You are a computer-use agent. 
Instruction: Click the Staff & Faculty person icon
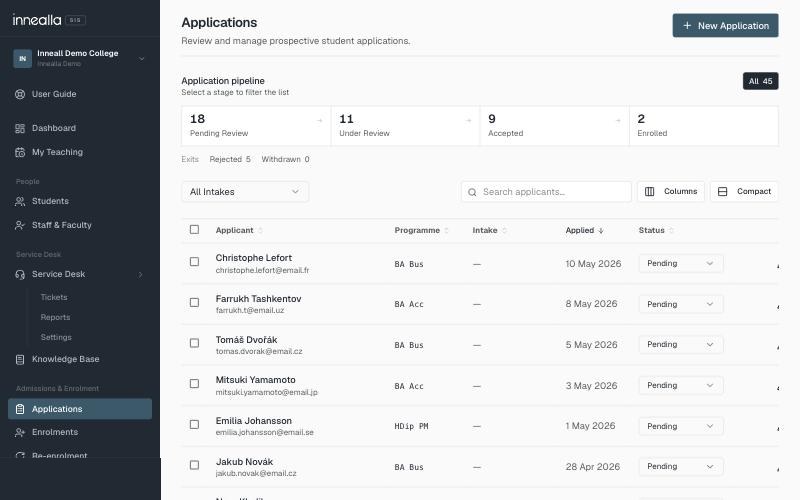(20, 226)
